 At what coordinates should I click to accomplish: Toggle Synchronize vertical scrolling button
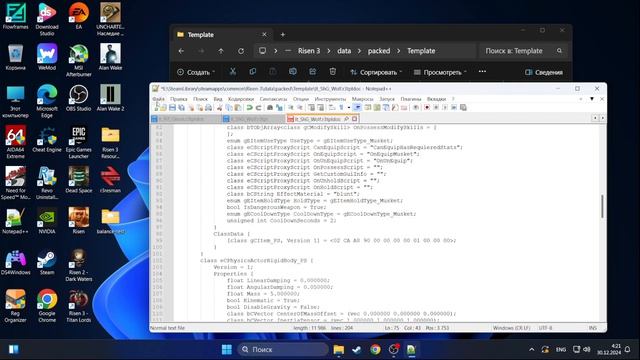pos(311,107)
